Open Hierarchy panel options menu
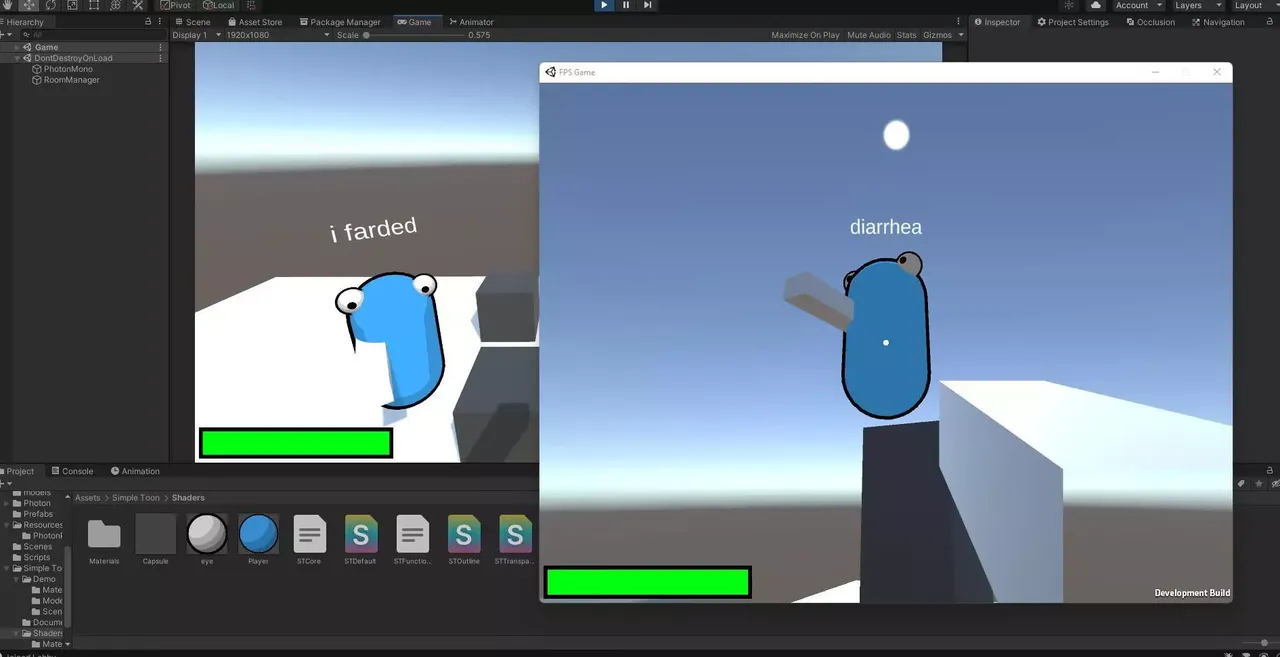 [x=162, y=22]
